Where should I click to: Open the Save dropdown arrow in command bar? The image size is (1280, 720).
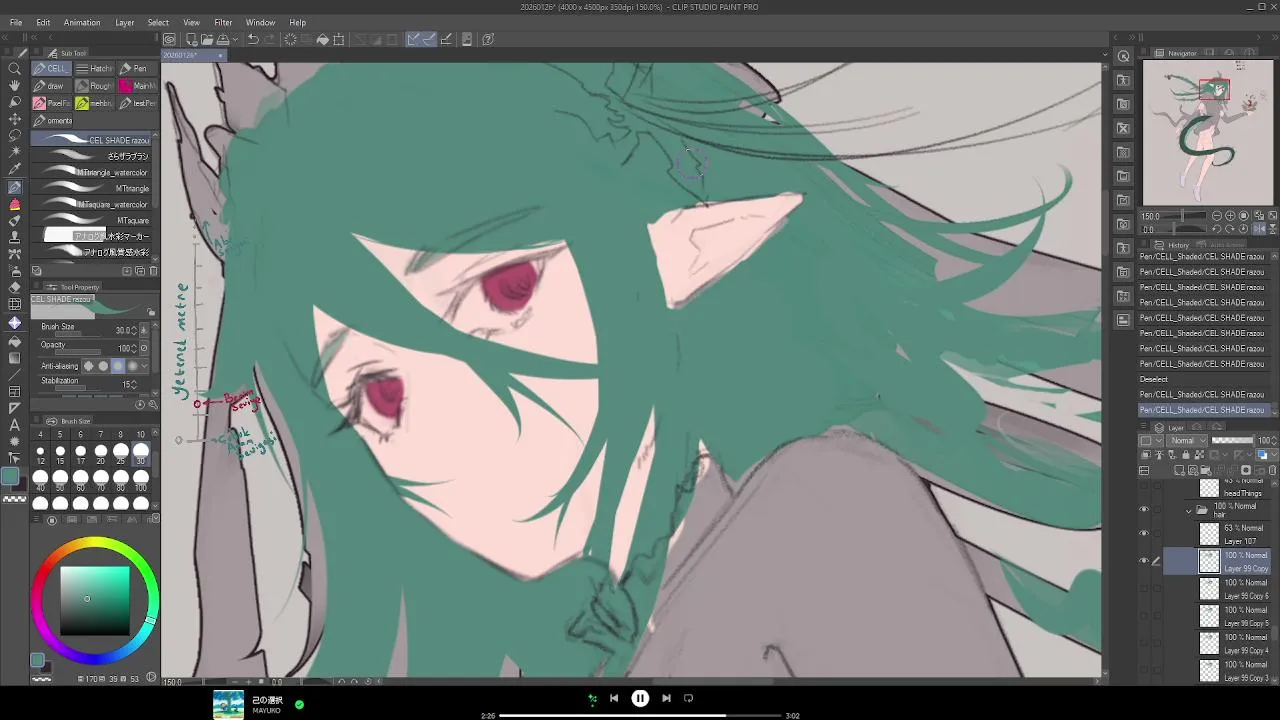(234, 40)
